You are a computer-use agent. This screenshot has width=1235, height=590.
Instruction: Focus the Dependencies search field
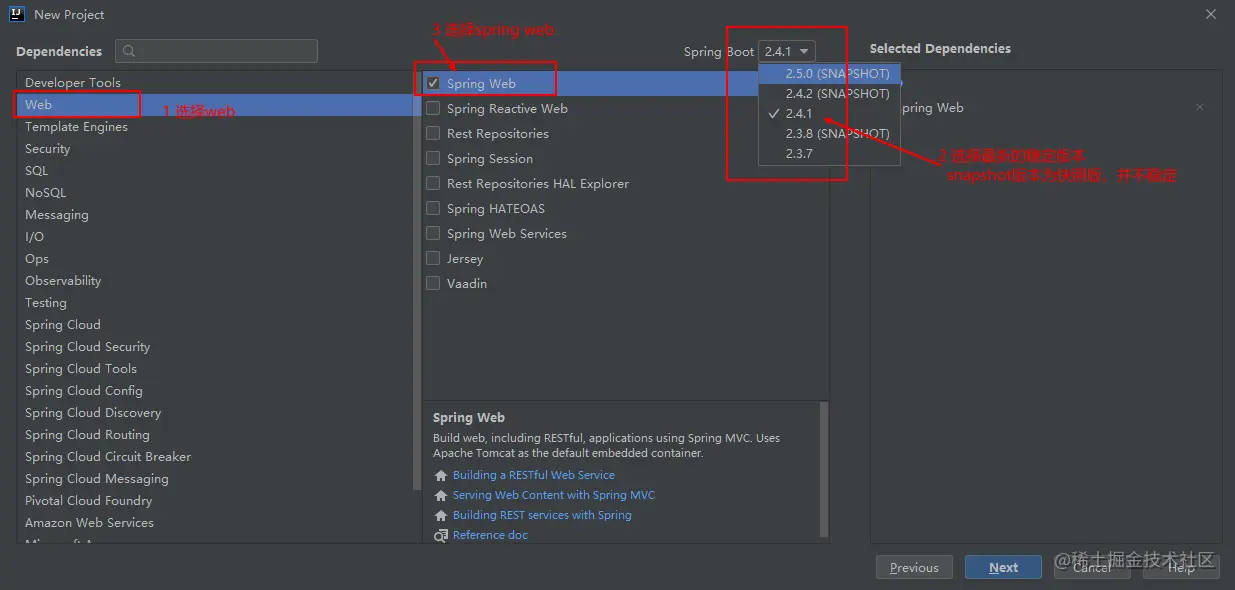click(216, 51)
